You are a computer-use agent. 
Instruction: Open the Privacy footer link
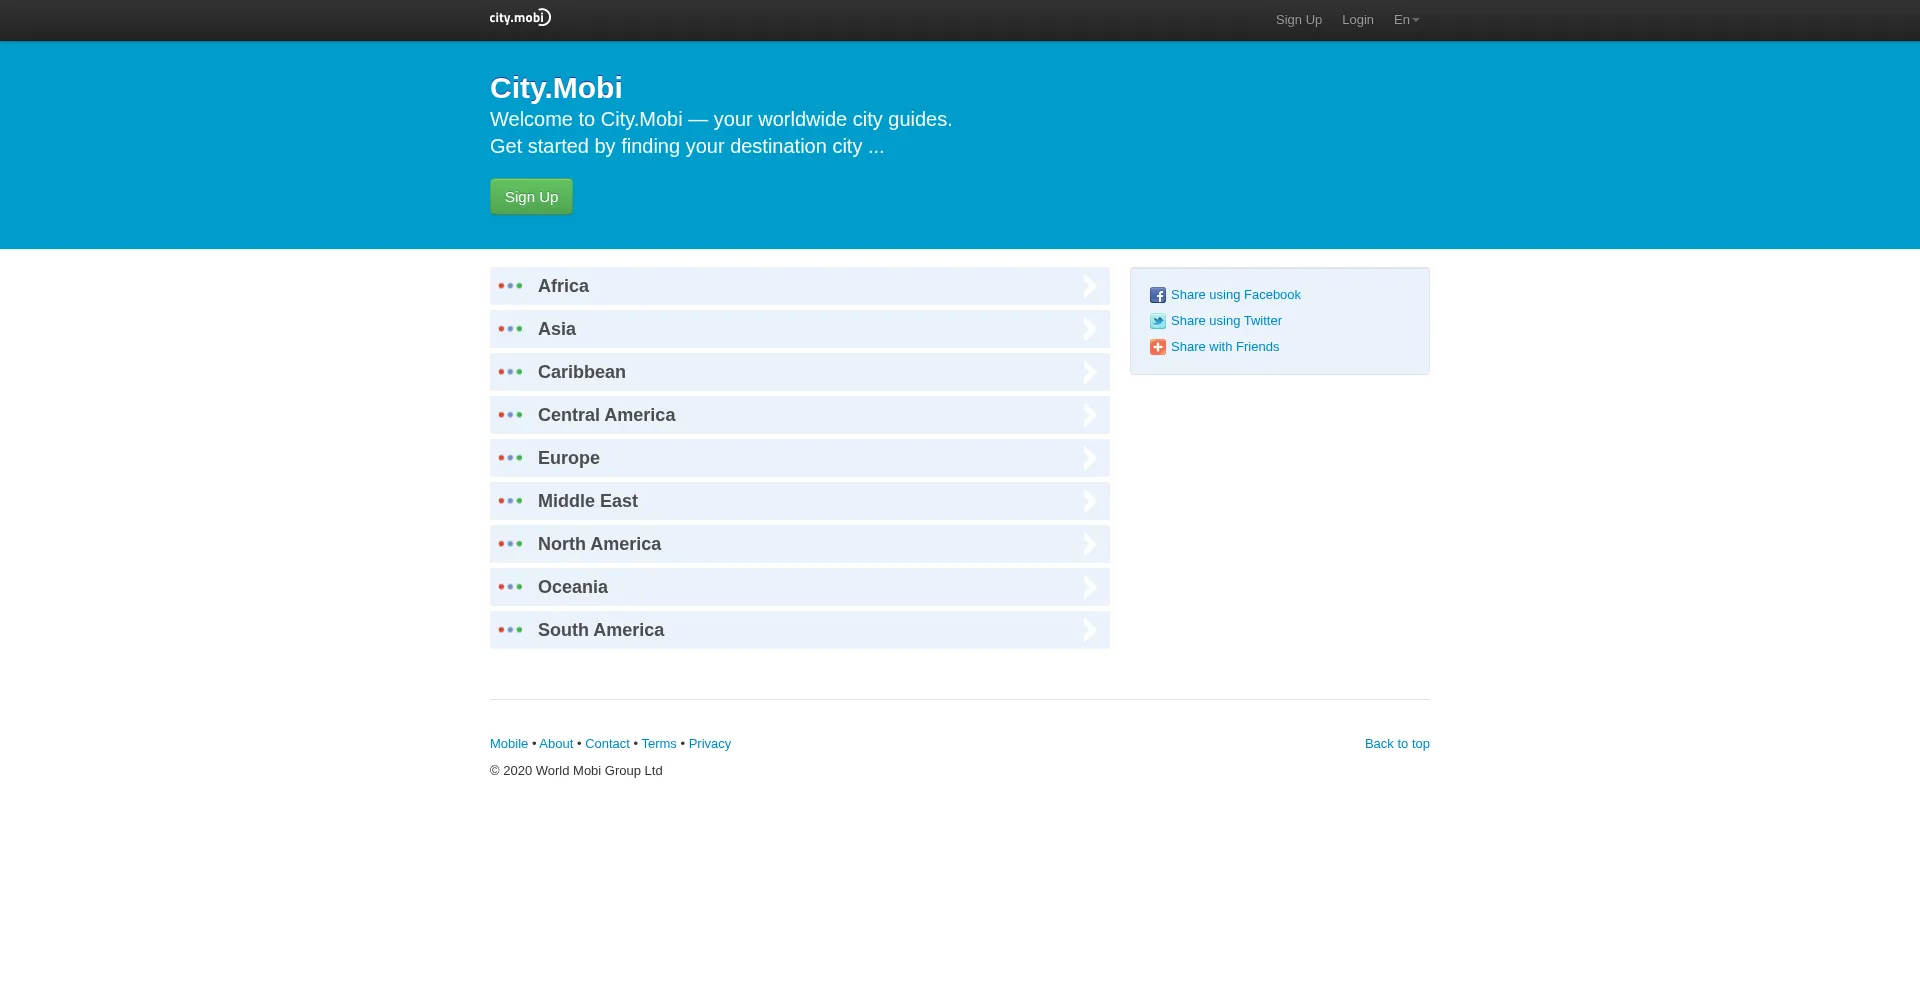coord(710,744)
